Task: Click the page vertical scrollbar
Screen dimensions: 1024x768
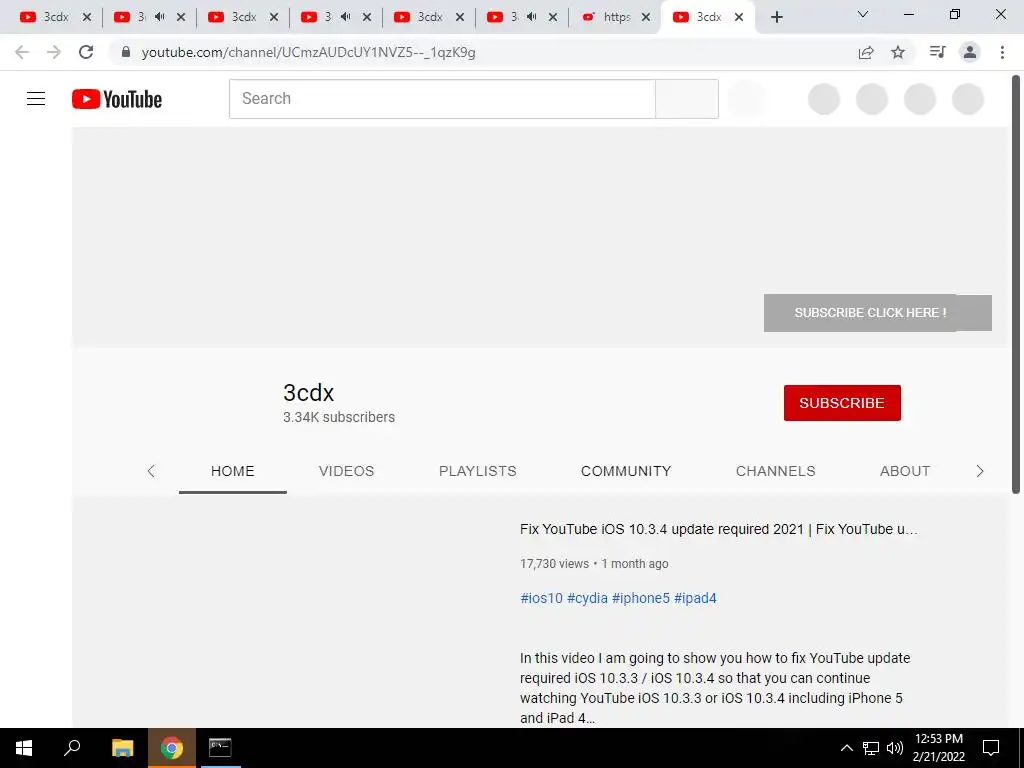Action: pyautogui.click(x=1016, y=284)
